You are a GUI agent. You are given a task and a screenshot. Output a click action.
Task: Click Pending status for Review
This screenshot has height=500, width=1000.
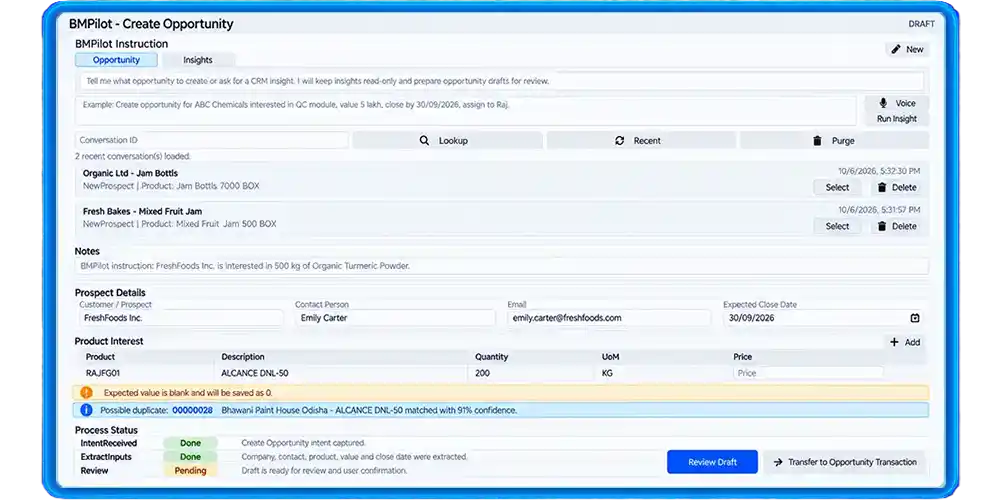(190, 471)
